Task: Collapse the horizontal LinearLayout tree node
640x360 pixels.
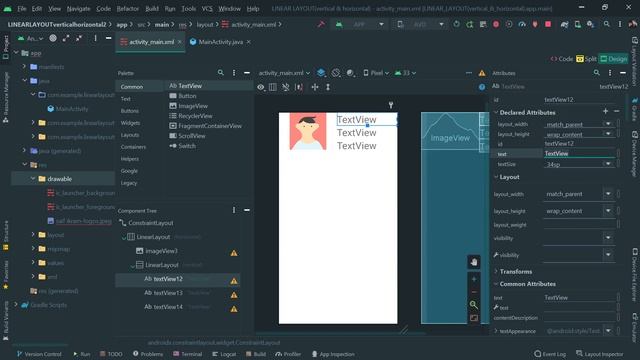Action: [x=124, y=237]
